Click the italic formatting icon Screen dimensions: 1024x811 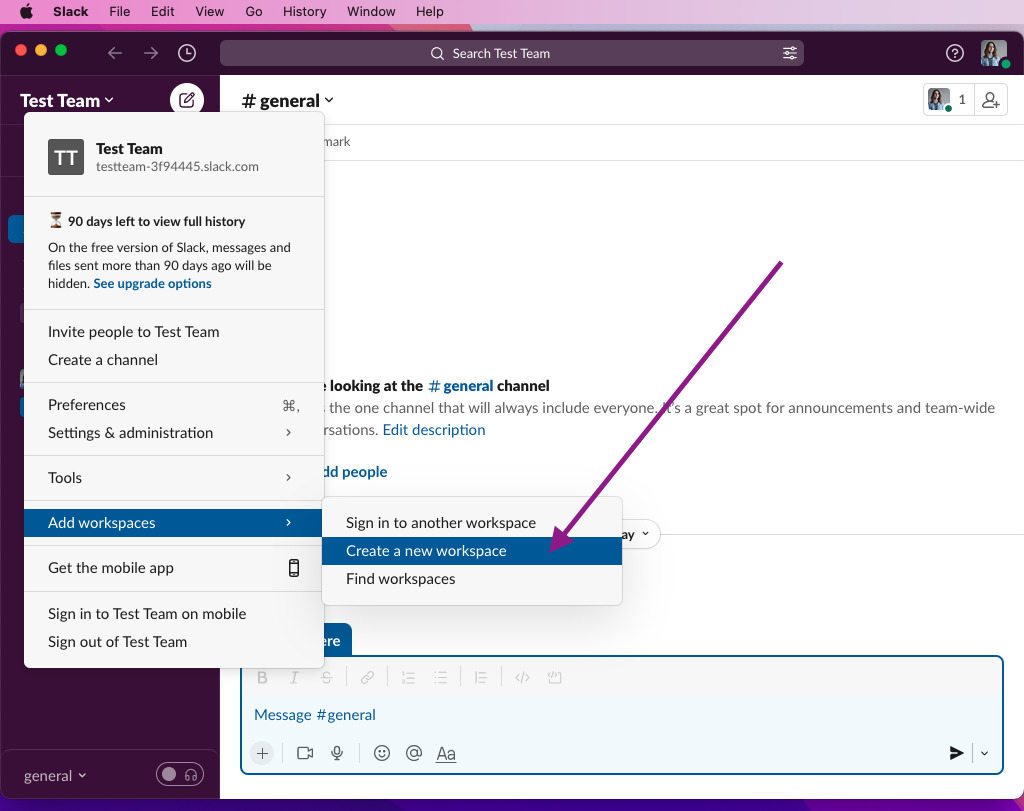[294, 677]
